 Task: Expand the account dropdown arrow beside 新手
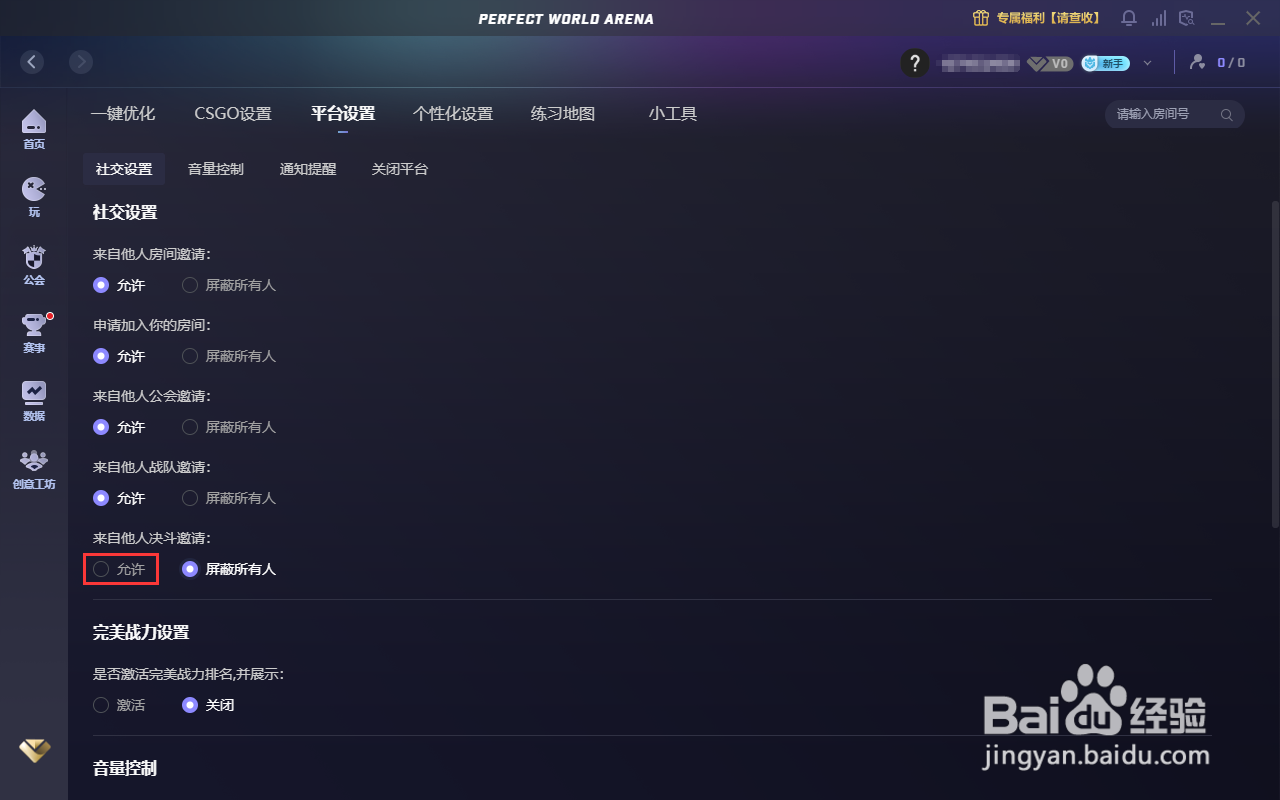pos(1147,63)
